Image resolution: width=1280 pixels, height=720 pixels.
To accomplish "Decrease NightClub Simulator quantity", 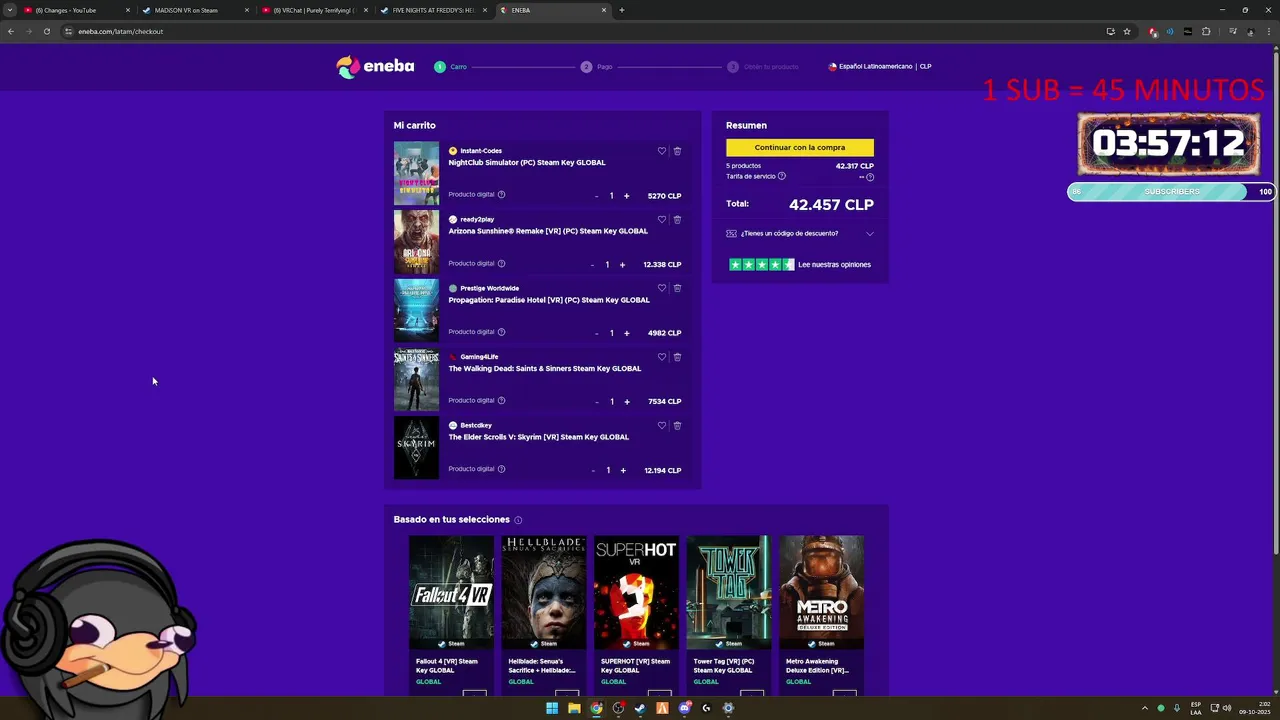I will 597,196.
